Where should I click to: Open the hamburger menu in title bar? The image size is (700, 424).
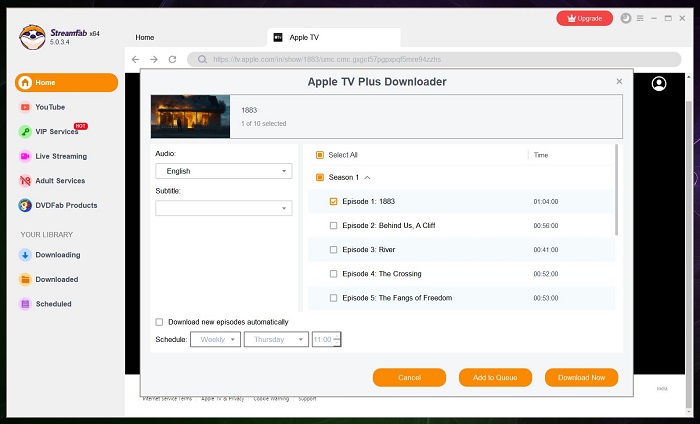pyautogui.click(x=640, y=18)
